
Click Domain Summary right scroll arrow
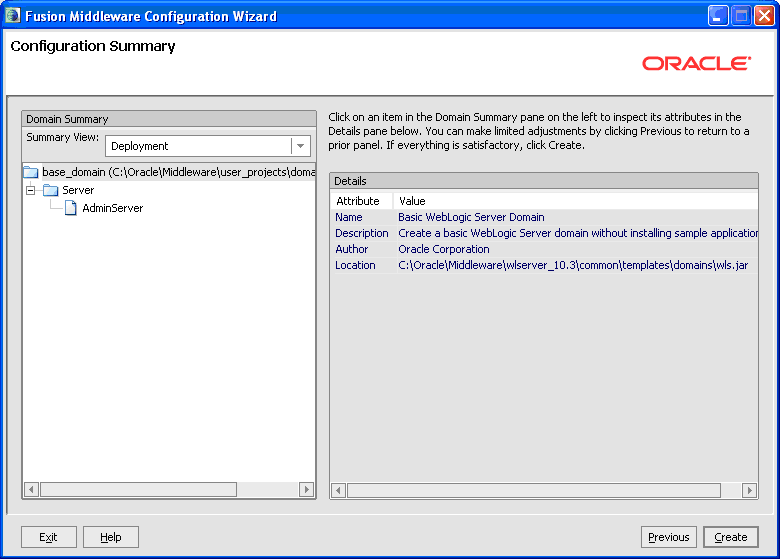pos(306,489)
